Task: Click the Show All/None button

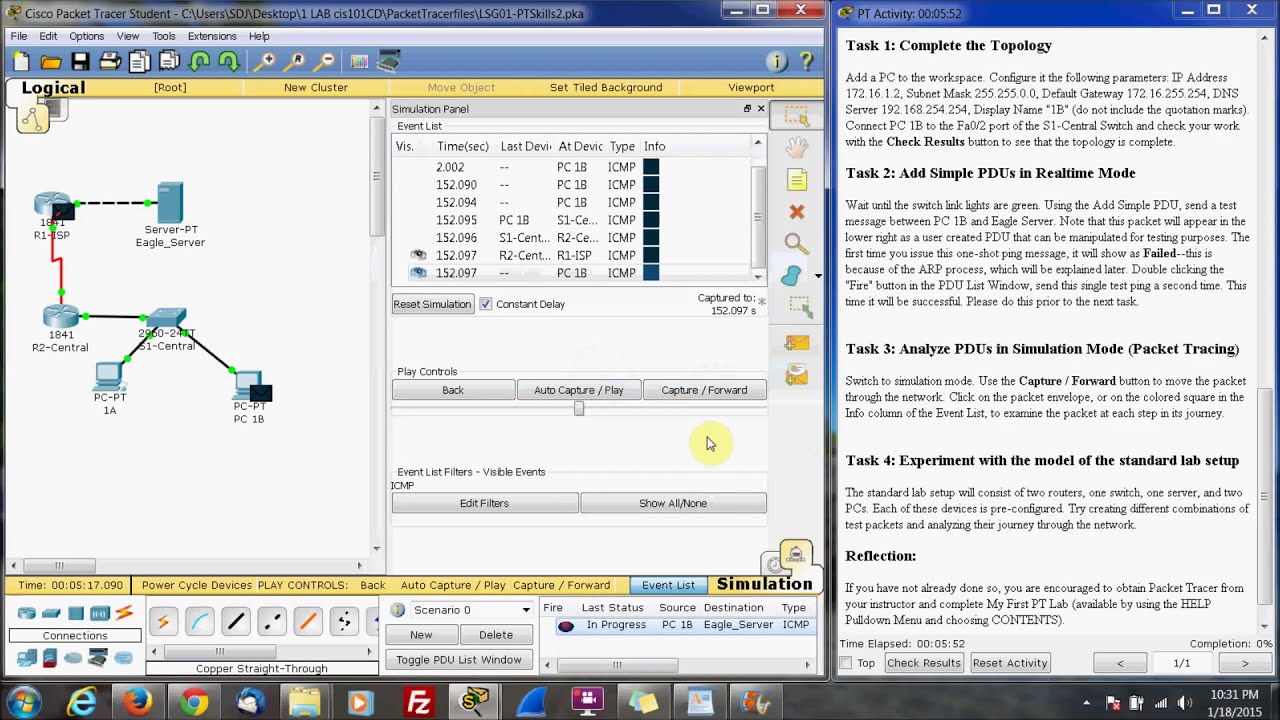Action: 673,503
